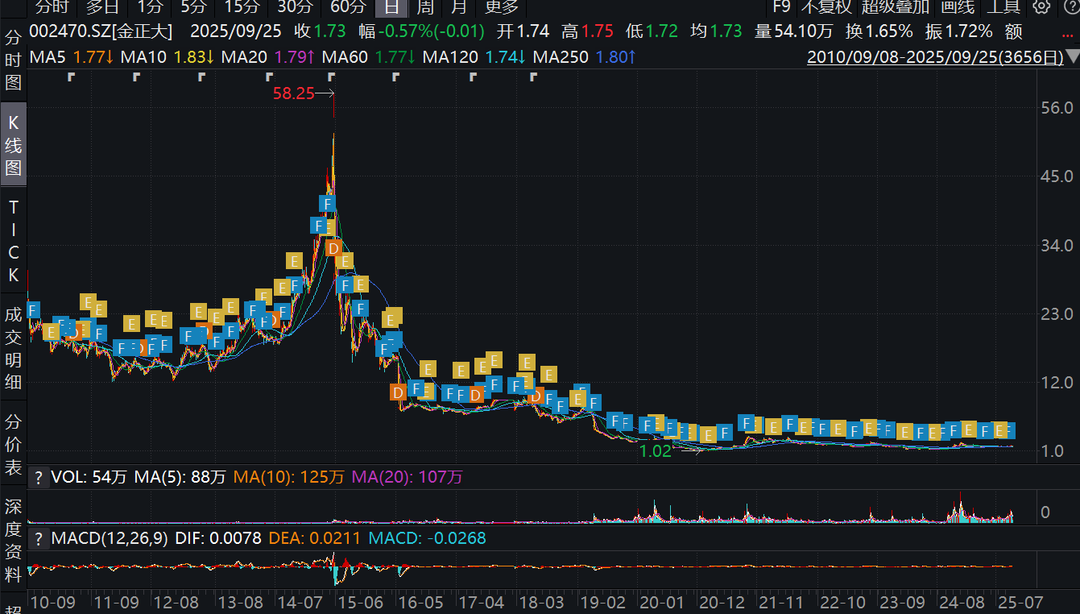Toggle the 周 weekly period
The width and height of the screenshot is (1080, 614).
click(x=424, y=7)
